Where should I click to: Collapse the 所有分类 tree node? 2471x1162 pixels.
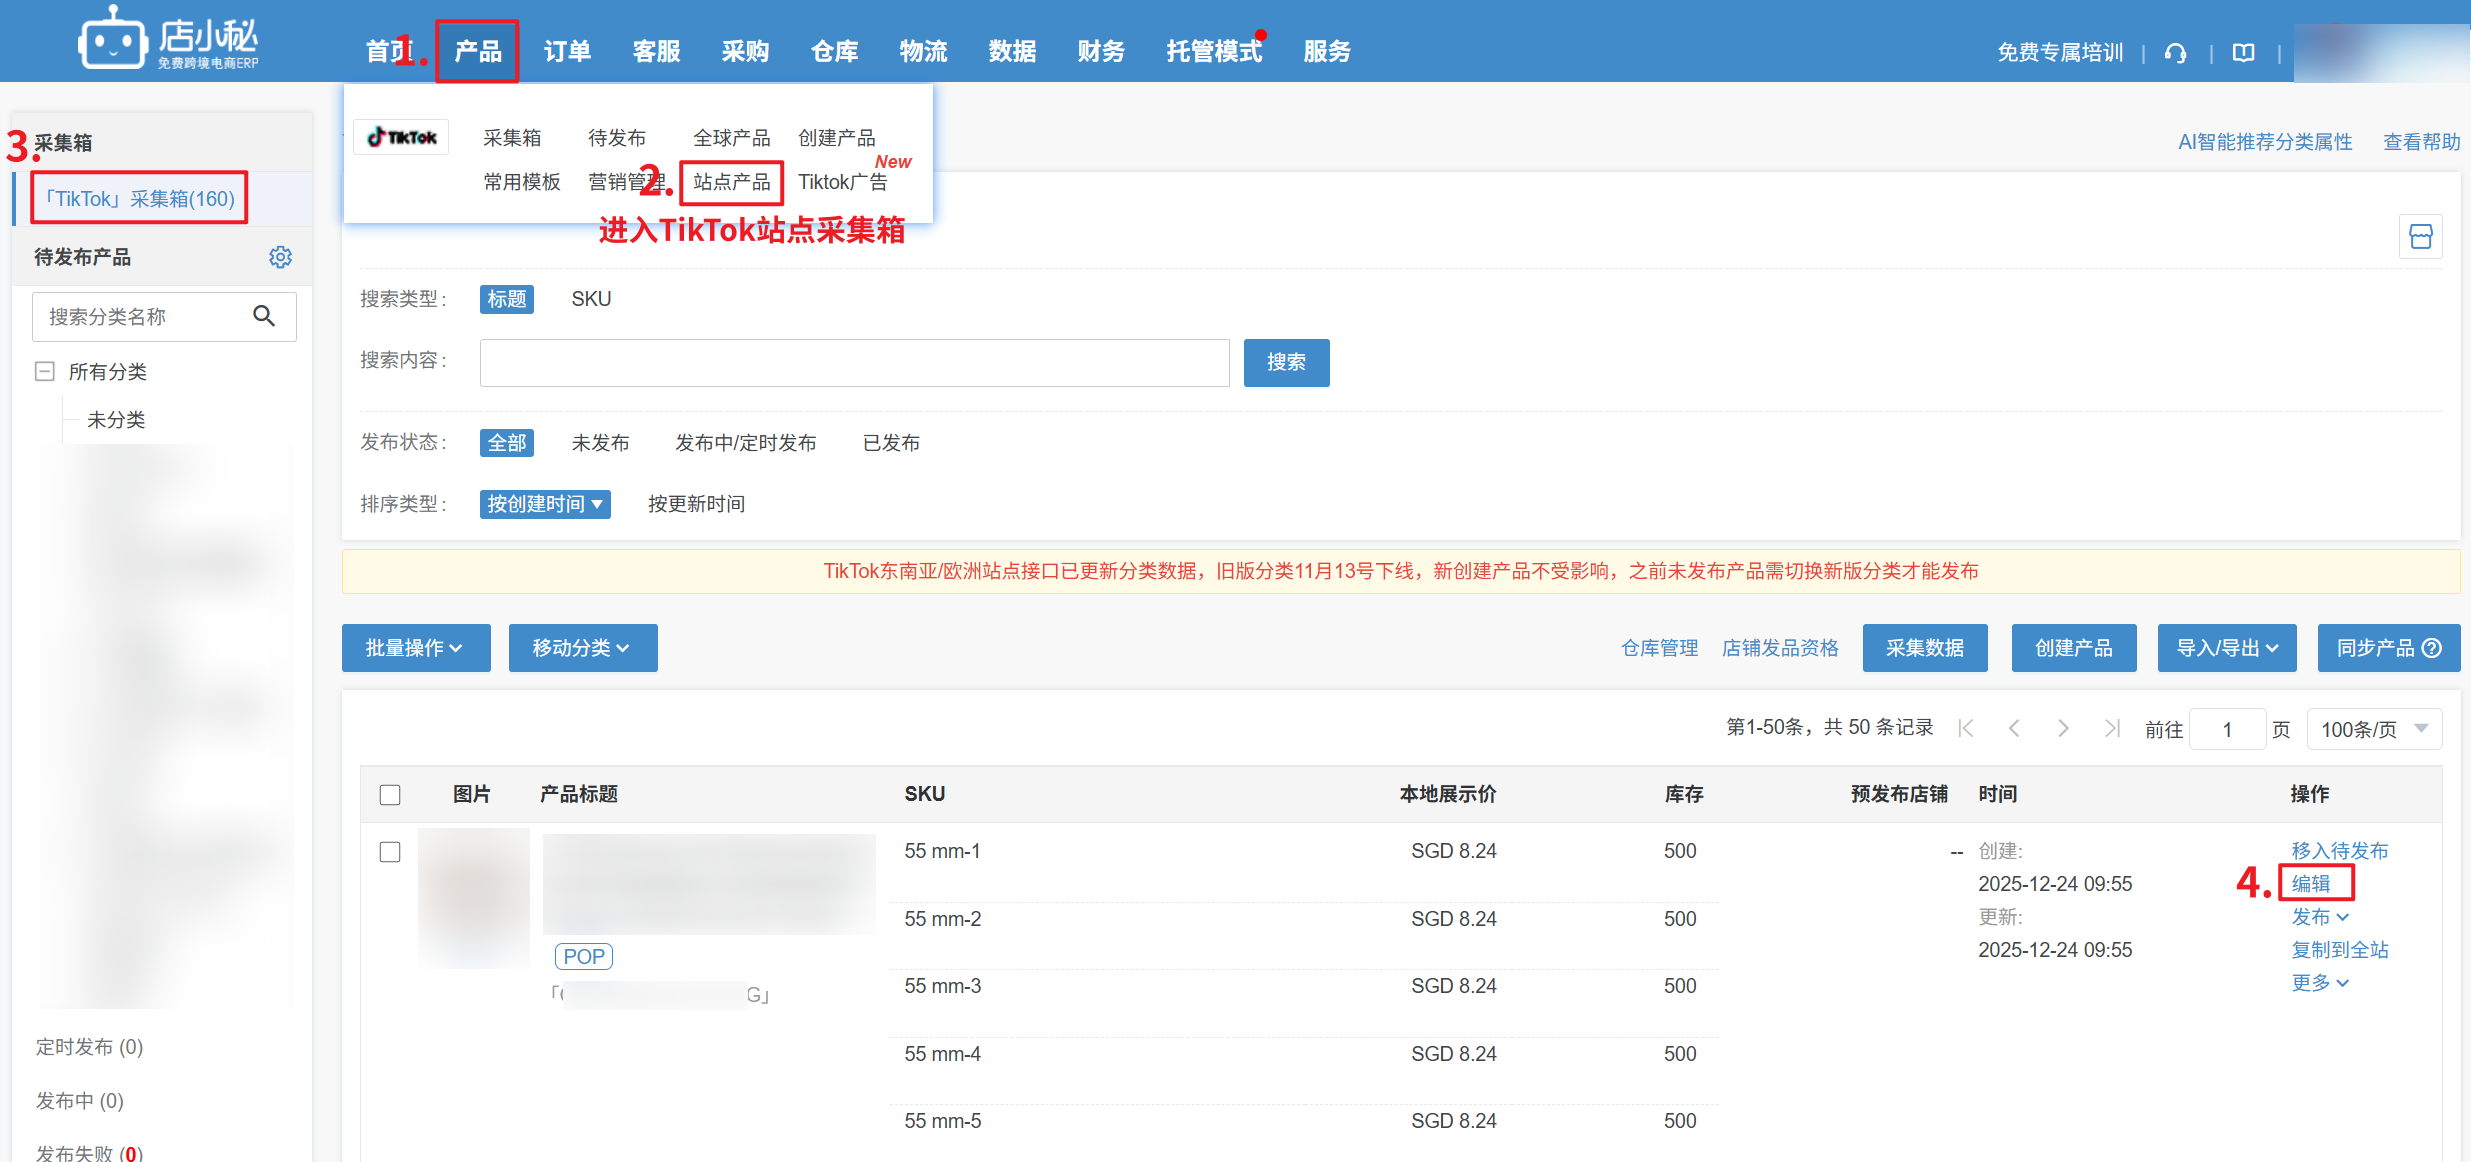point(45,372)
